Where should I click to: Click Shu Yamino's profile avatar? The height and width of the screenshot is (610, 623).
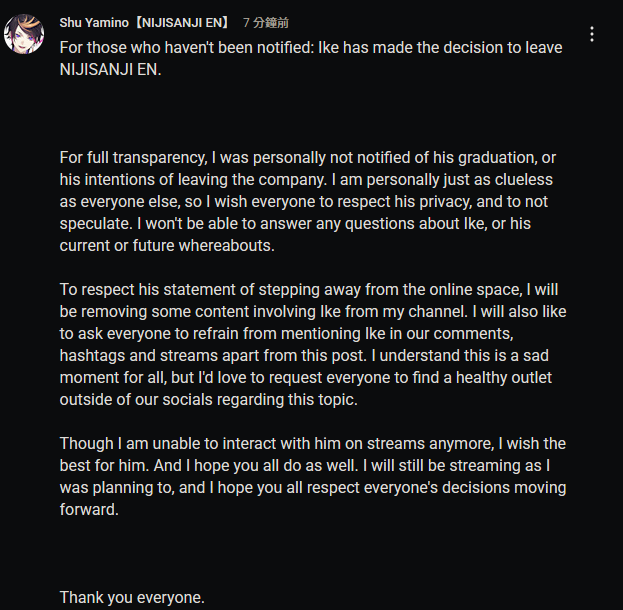[24, 34]
